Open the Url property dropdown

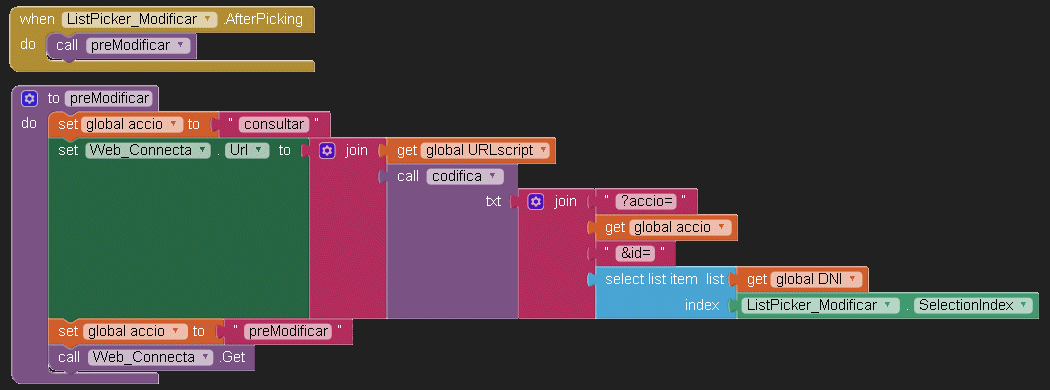258,151
